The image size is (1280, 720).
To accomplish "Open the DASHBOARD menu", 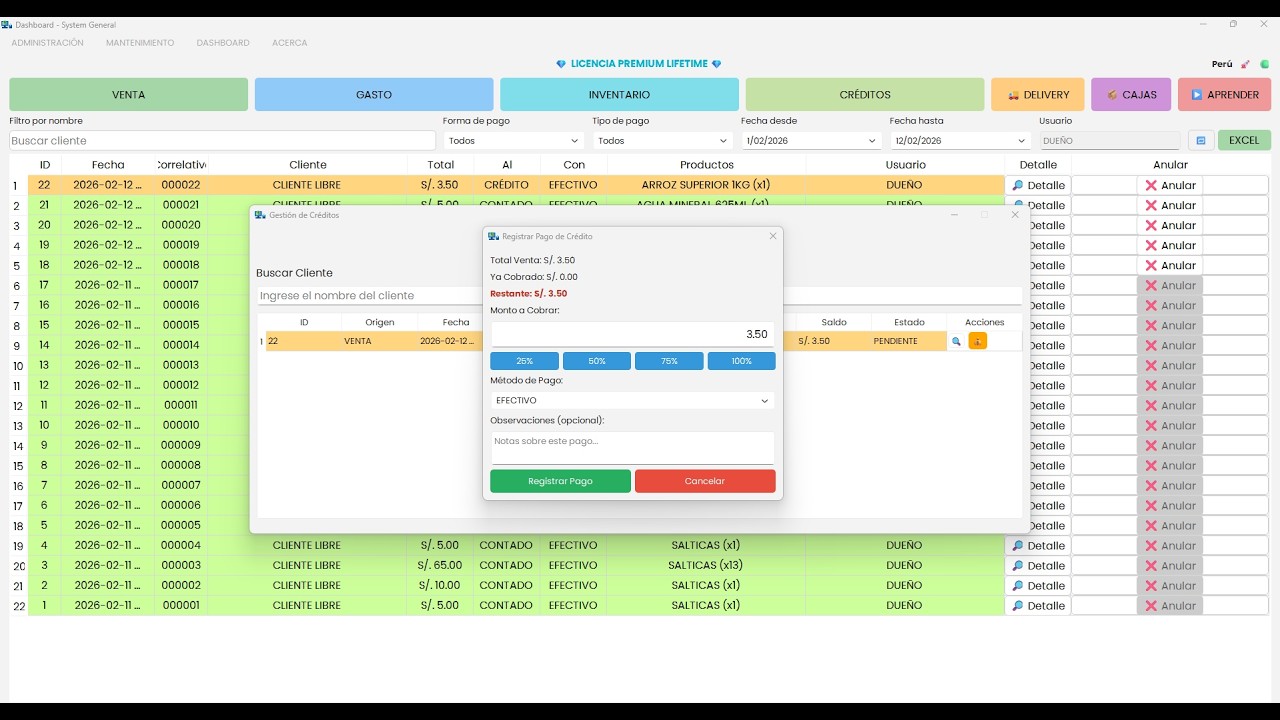I will click(x=223, y=43).
